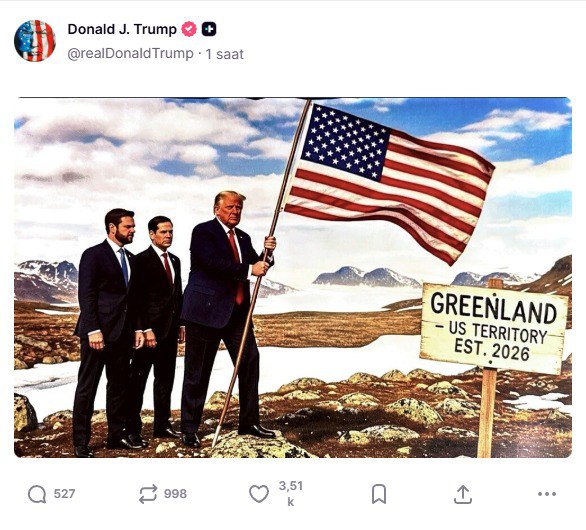
Task: Click the '1 saat' timestamp
Action: 225,55
